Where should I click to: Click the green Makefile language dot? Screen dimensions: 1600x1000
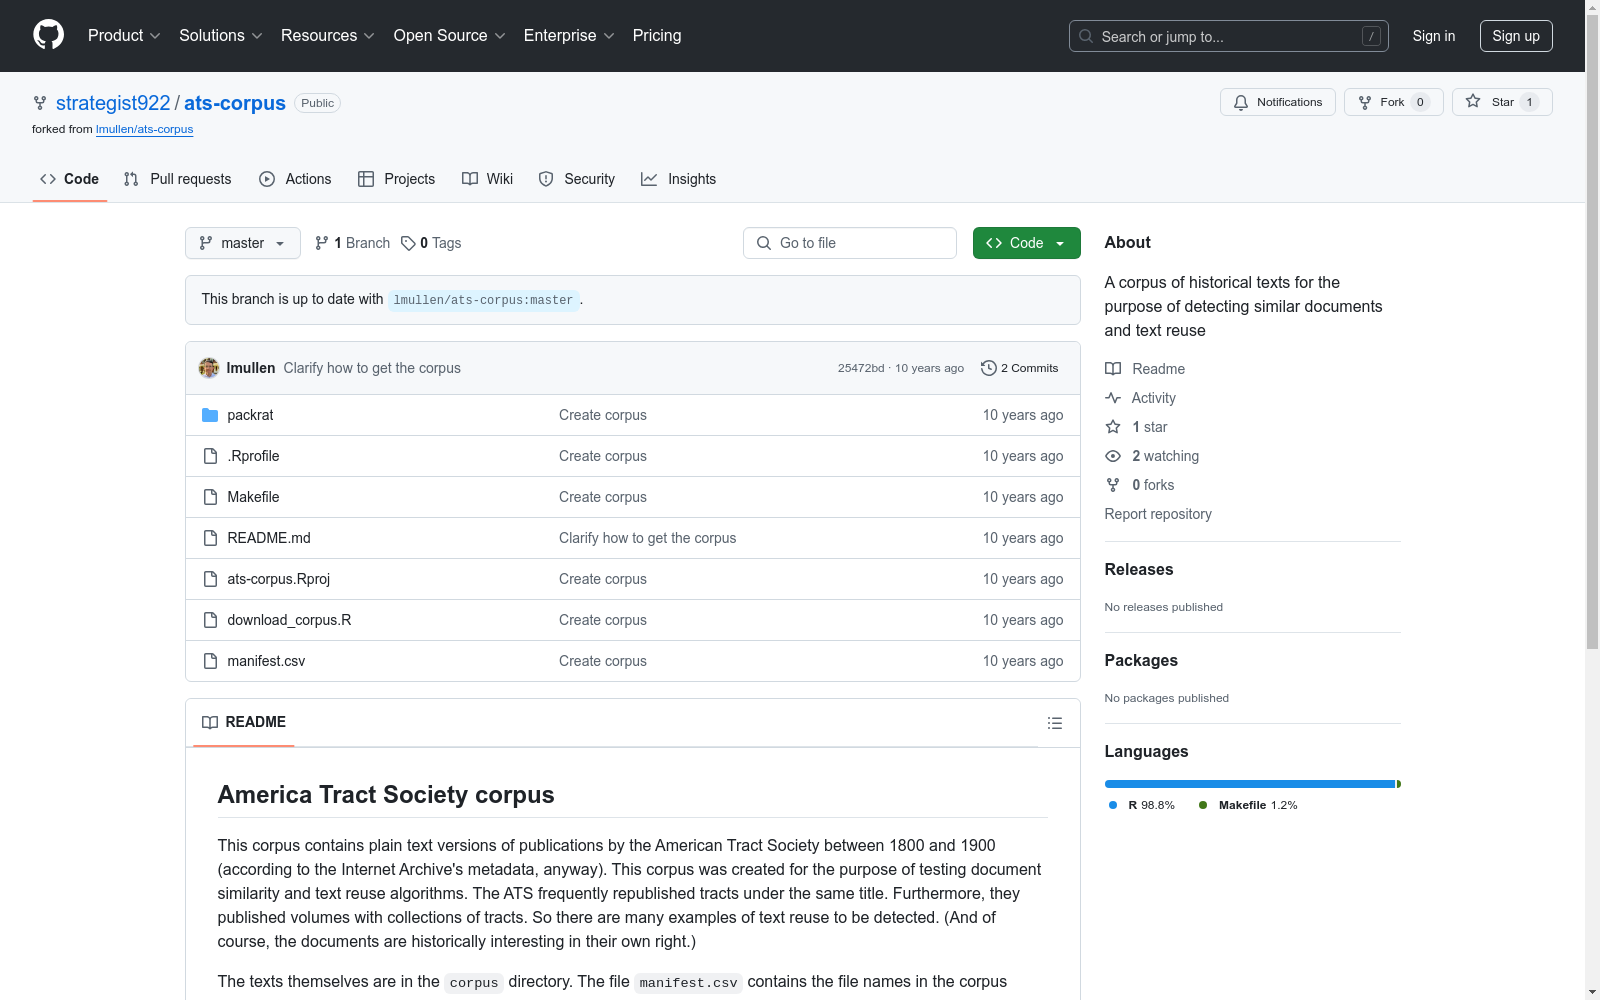[x=1203, y=805]
